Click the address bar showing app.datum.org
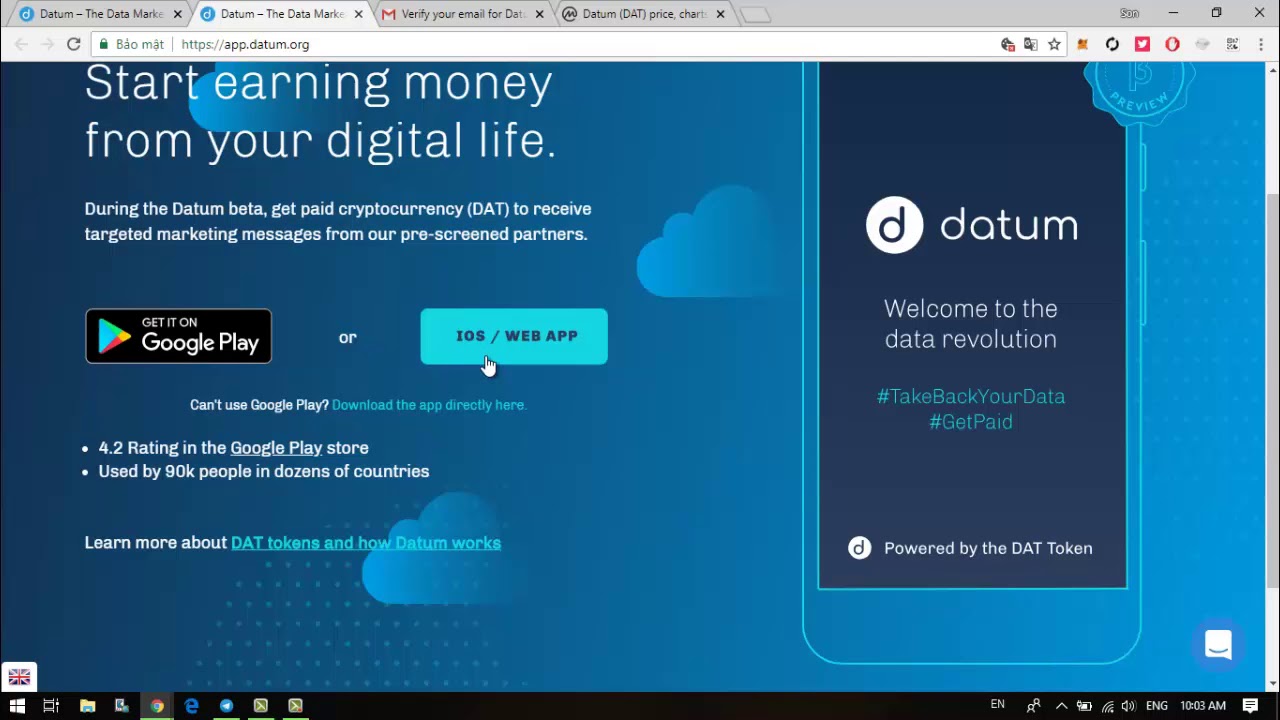The width and height of the screenshot is (1280, 720). [580, 44]
